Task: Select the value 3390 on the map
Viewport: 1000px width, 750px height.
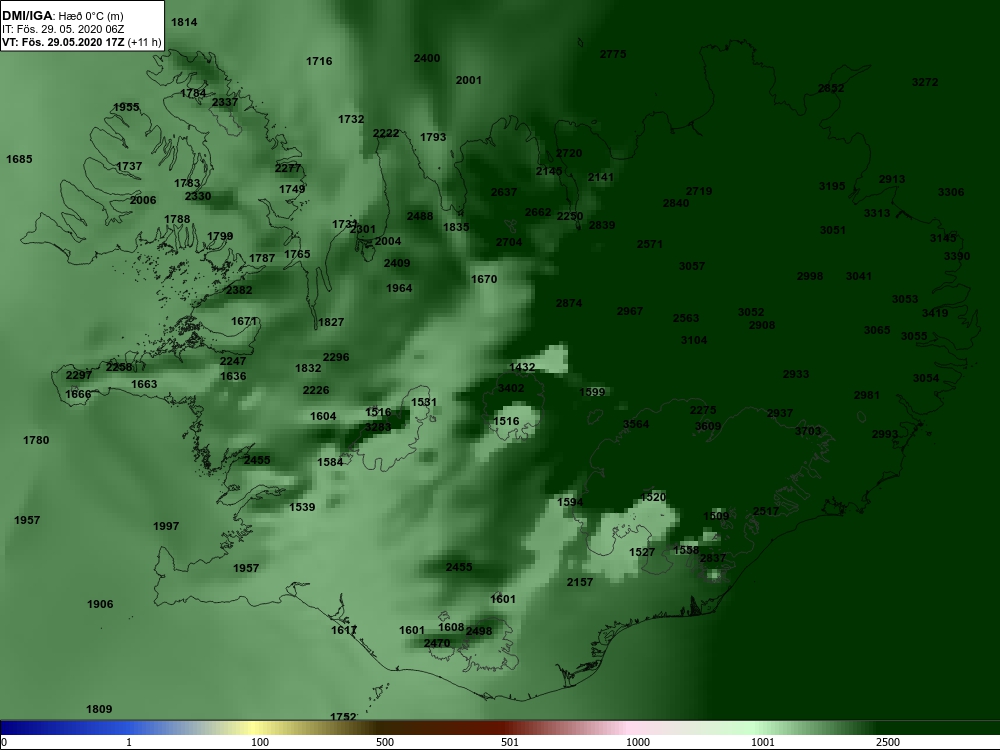Action: 957,256
